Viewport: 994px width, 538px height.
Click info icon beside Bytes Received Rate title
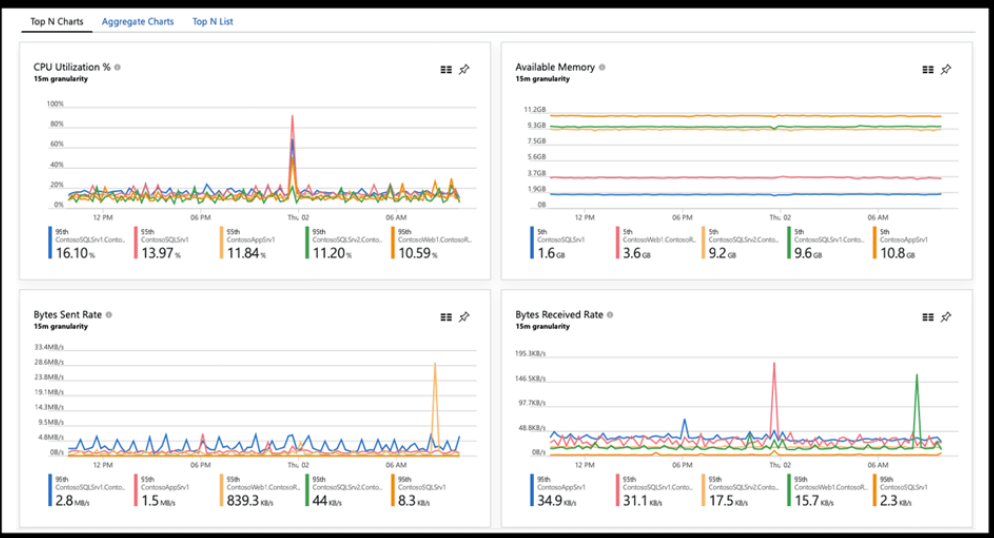tap(610, 314)
